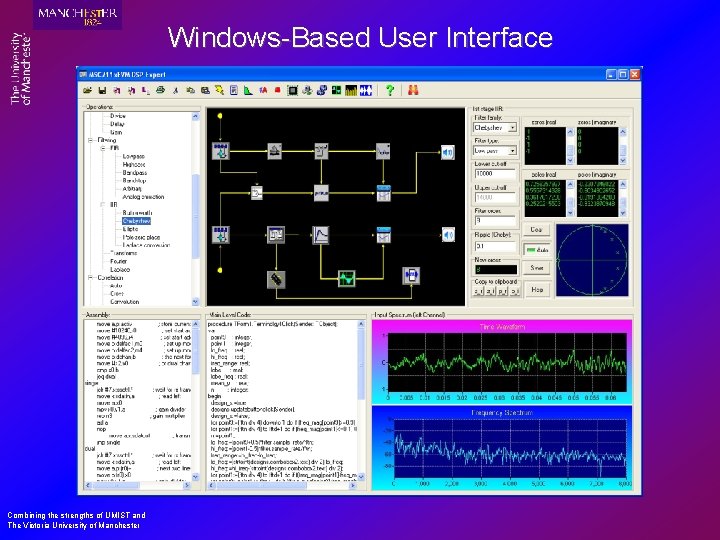This screenshot has height=540, width=720.
Task: Click the chip processor toolbar icon
Action: coord(292,90)
